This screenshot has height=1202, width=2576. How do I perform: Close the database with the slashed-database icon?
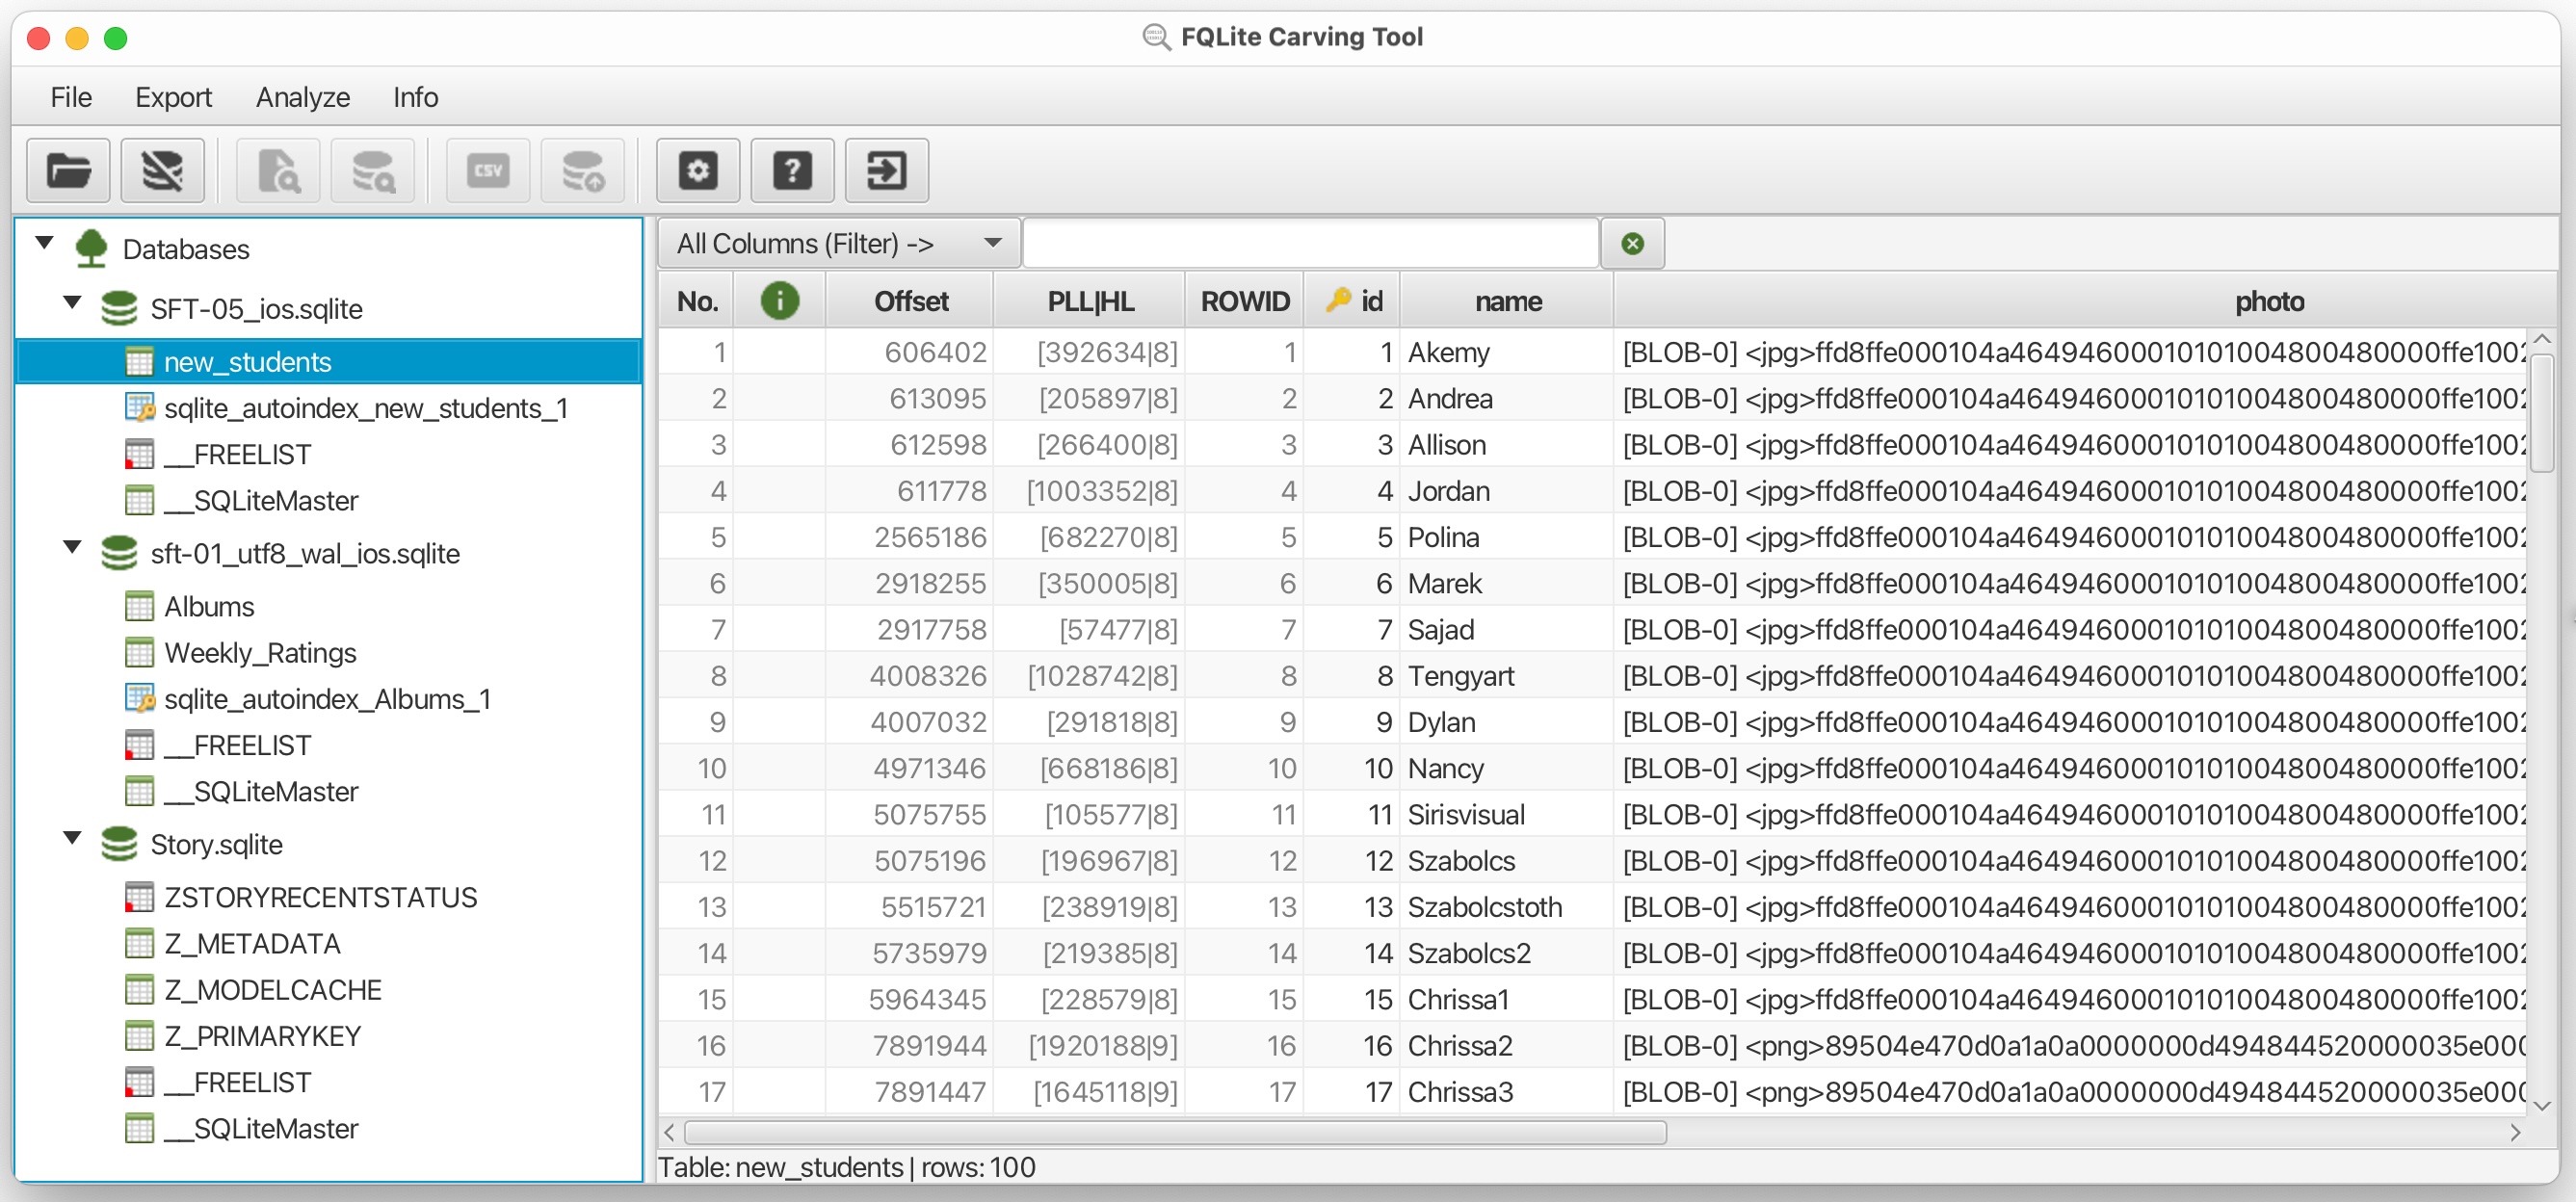coord(162,170)
